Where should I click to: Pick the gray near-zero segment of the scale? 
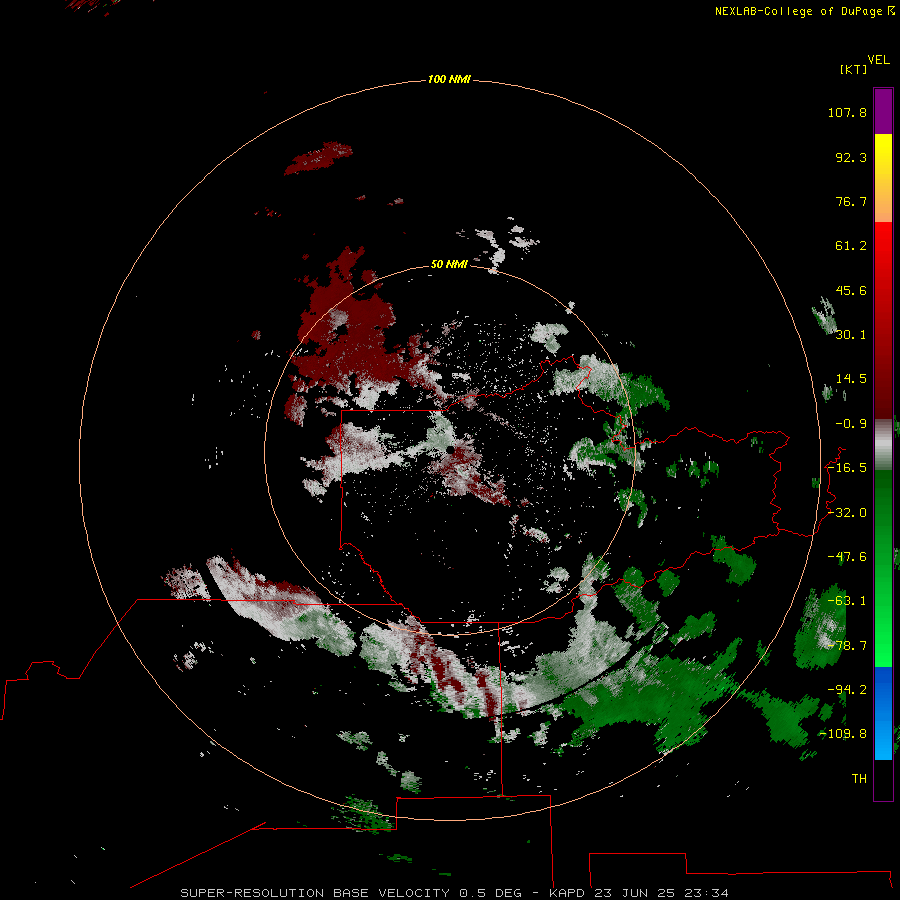coord(883,444)
